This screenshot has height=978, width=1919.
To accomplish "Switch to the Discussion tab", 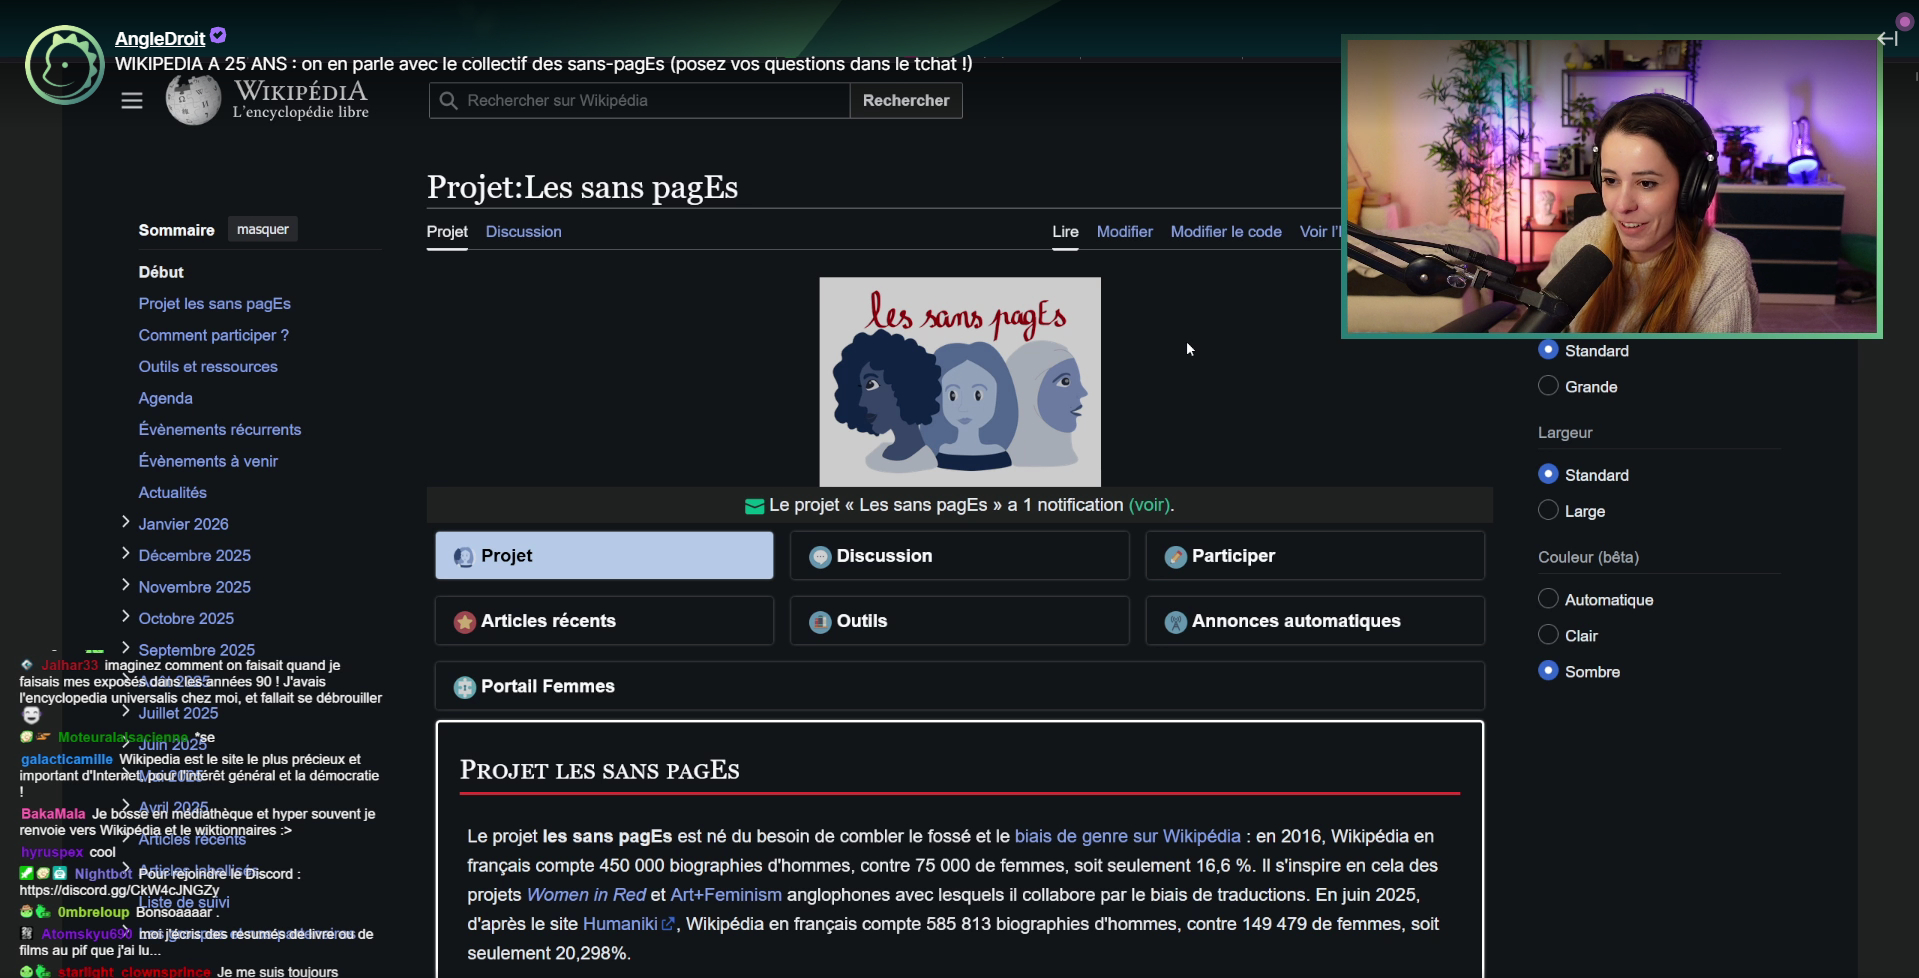I will click(x=523, y=232).
